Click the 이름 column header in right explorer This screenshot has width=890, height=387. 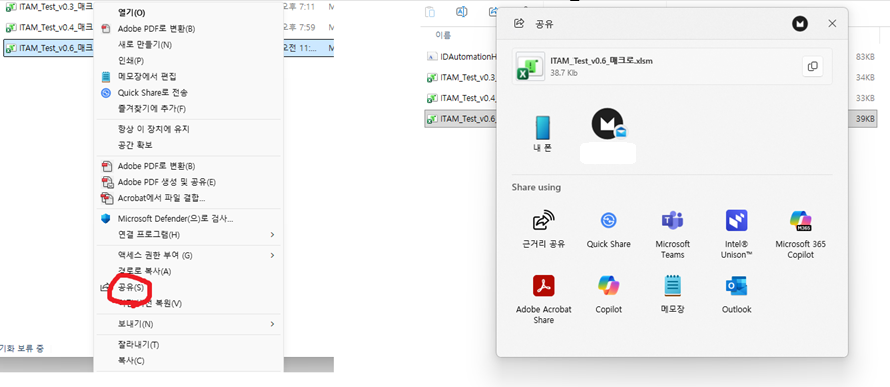click(x=443, y=35)
